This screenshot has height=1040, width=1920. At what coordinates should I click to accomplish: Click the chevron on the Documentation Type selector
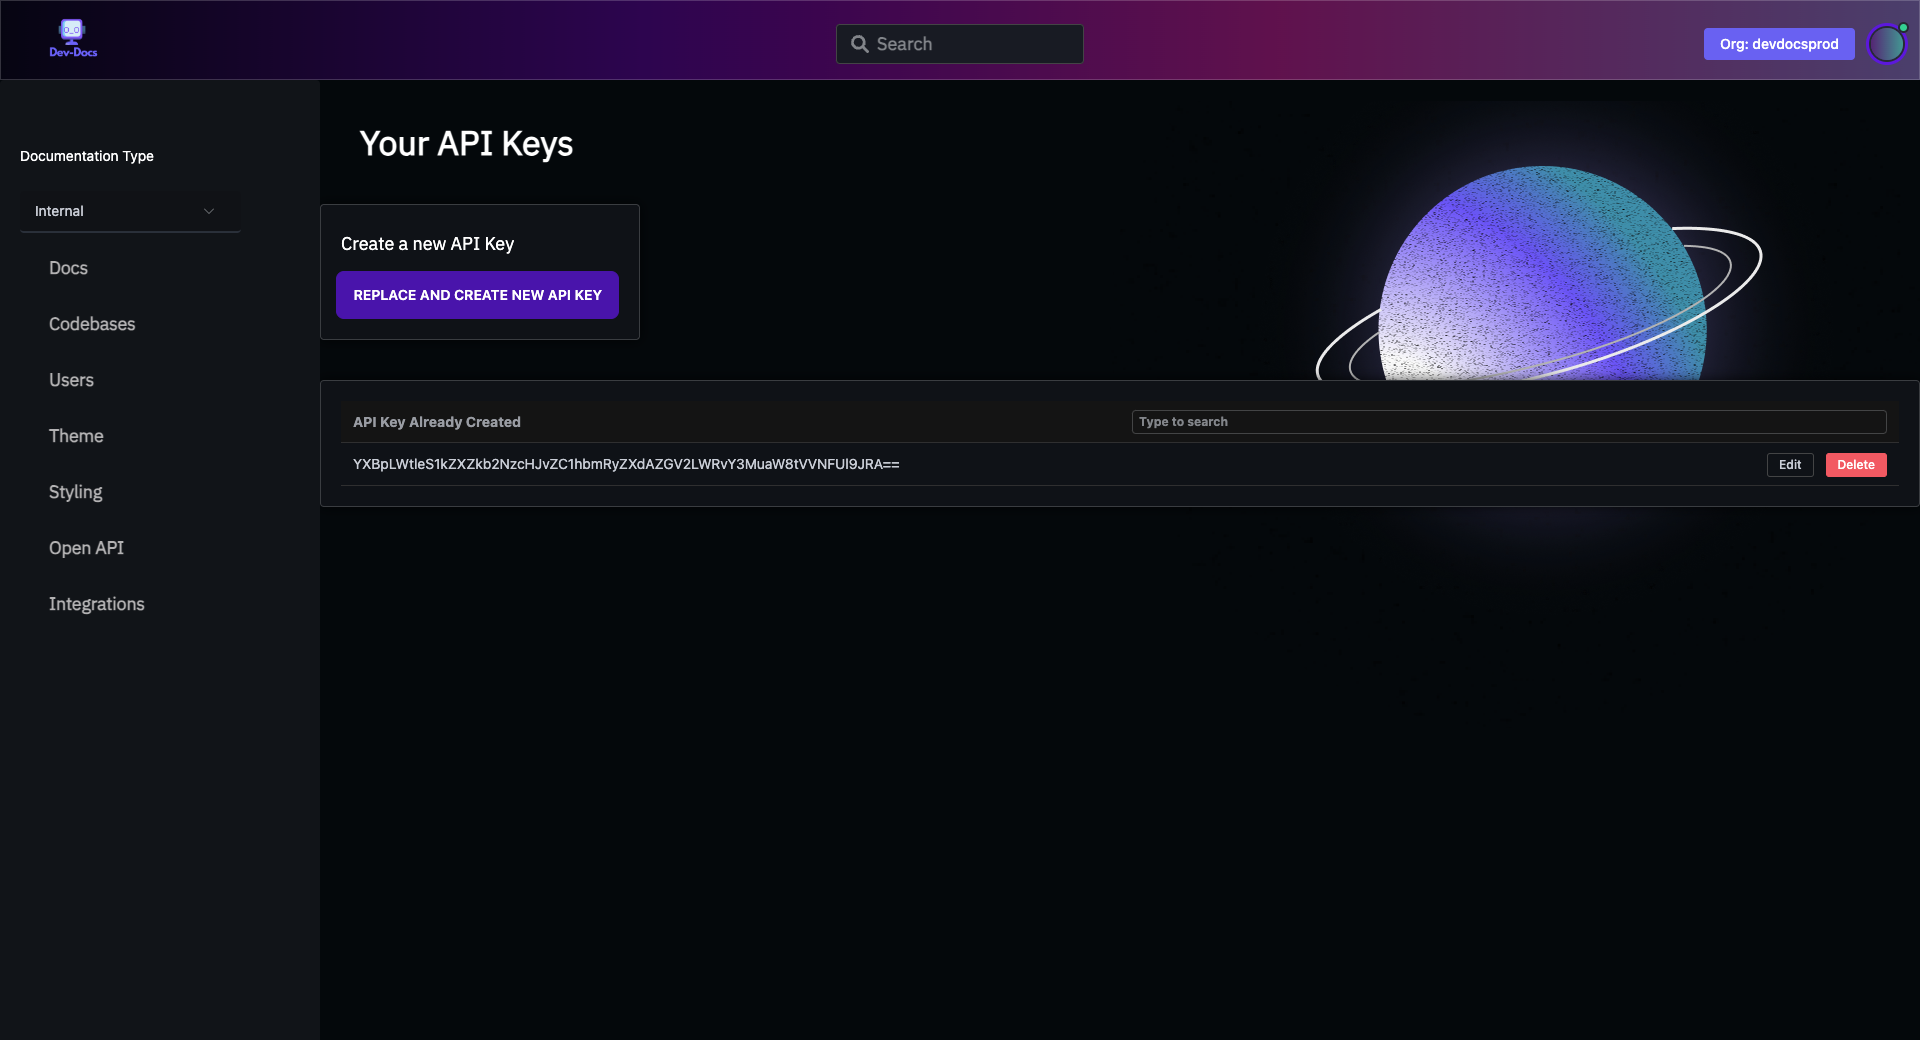(209, 211)
